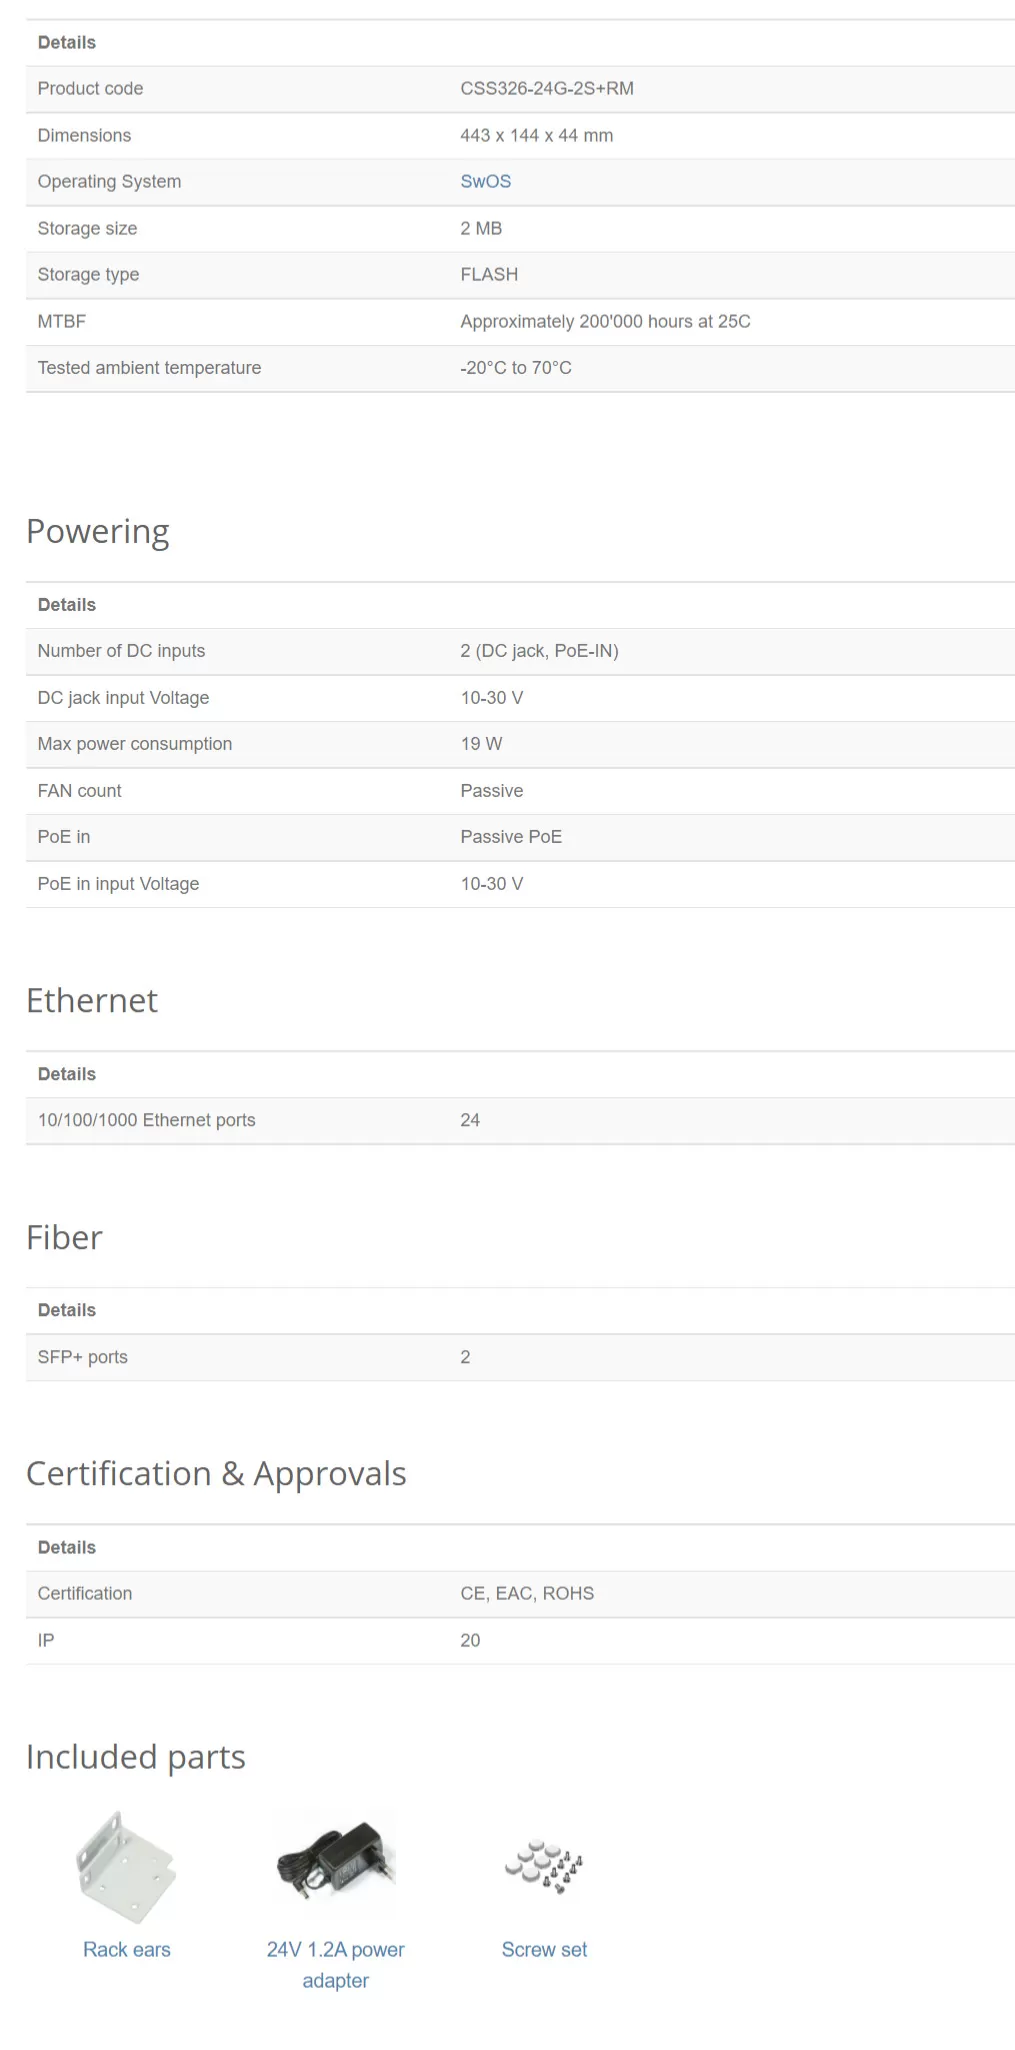Click the Certification & Approvals heading
This screenshot has height=2050, width=1015.
coord(216,1473)
